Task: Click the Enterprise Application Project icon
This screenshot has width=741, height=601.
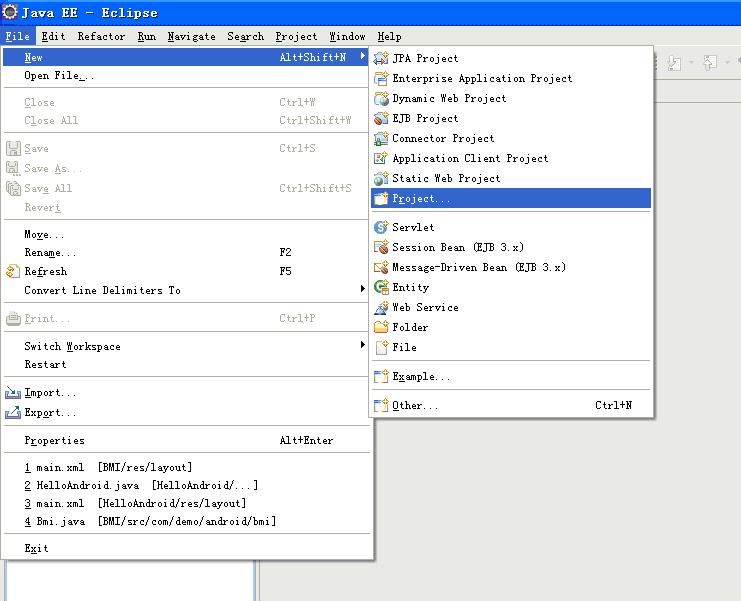Action: click(x=381, y=78)
